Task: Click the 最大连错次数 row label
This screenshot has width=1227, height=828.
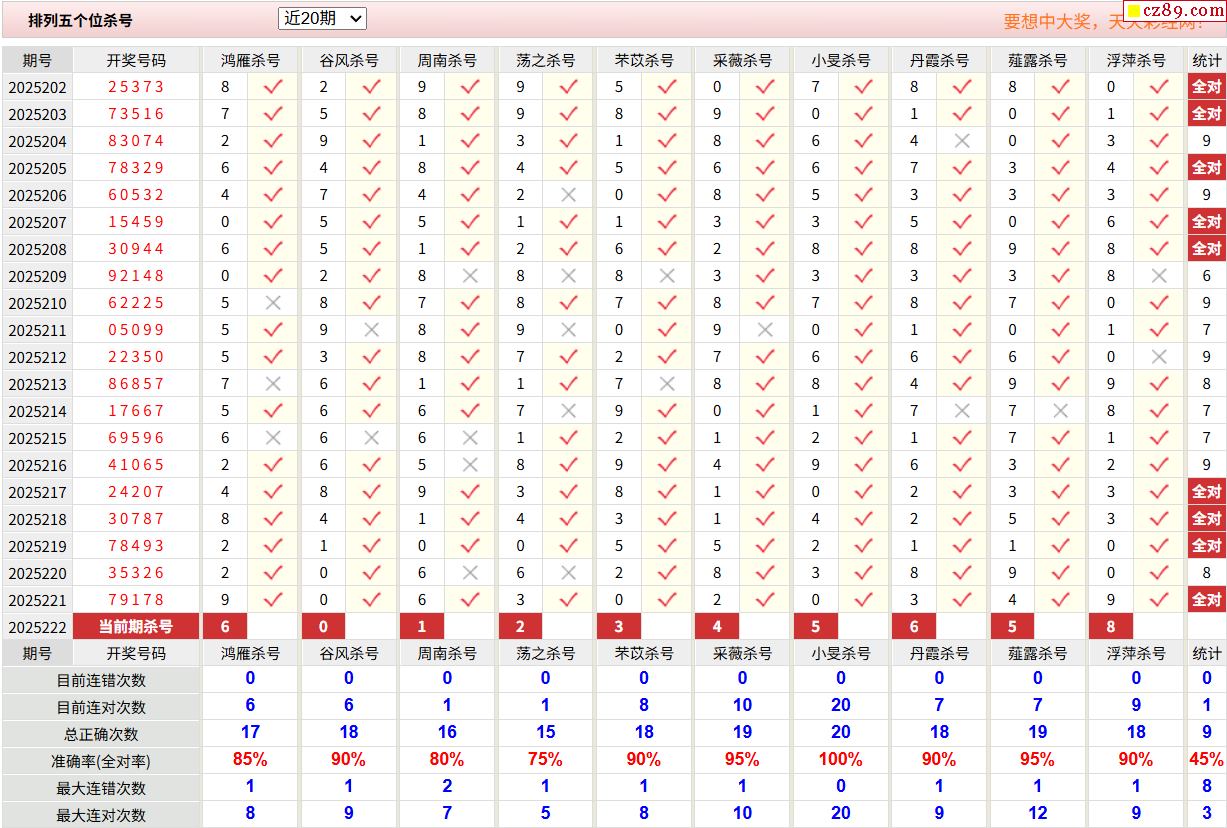Action: point(101,788)
